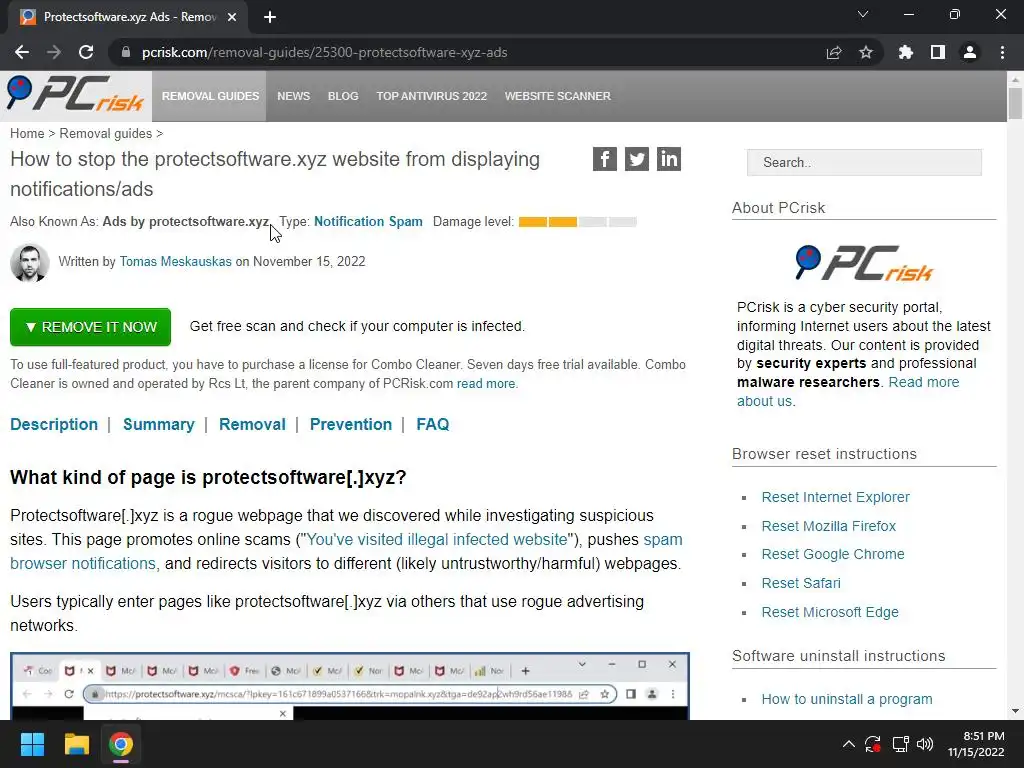Click the Notification Spam type link
The width and height of the screenshot is (1024, 768).
[x=368, y=221]
